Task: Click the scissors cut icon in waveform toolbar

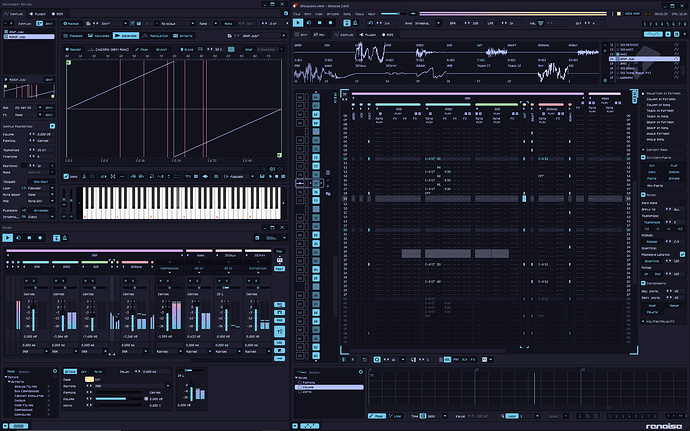Action: [84, 176]
